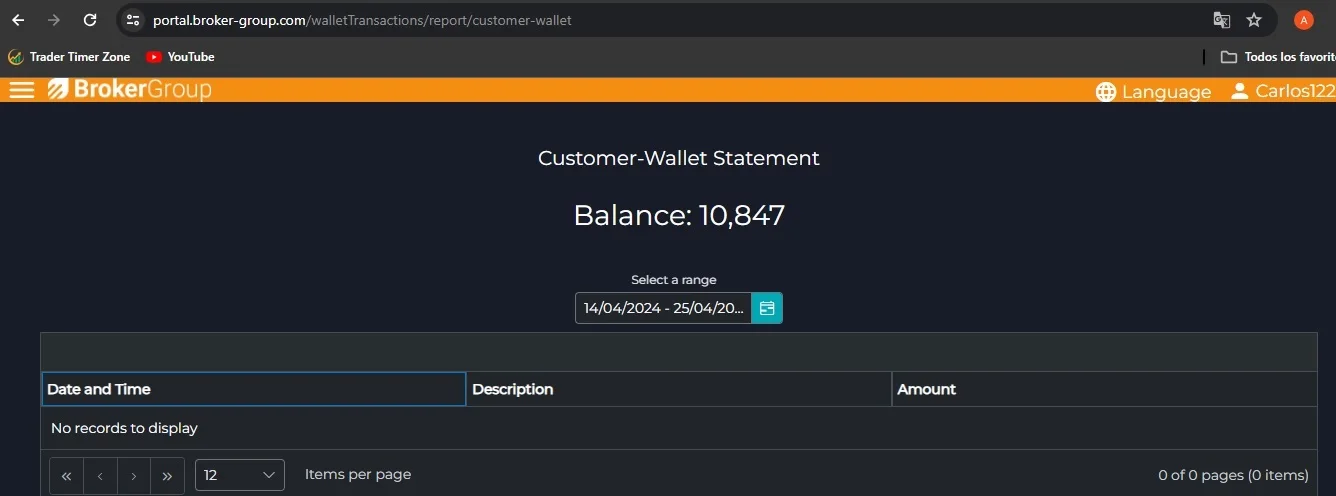Open the Carlos122 user menu
1336x496 pixels.
pyautogui.click(x=1283, y=91)
